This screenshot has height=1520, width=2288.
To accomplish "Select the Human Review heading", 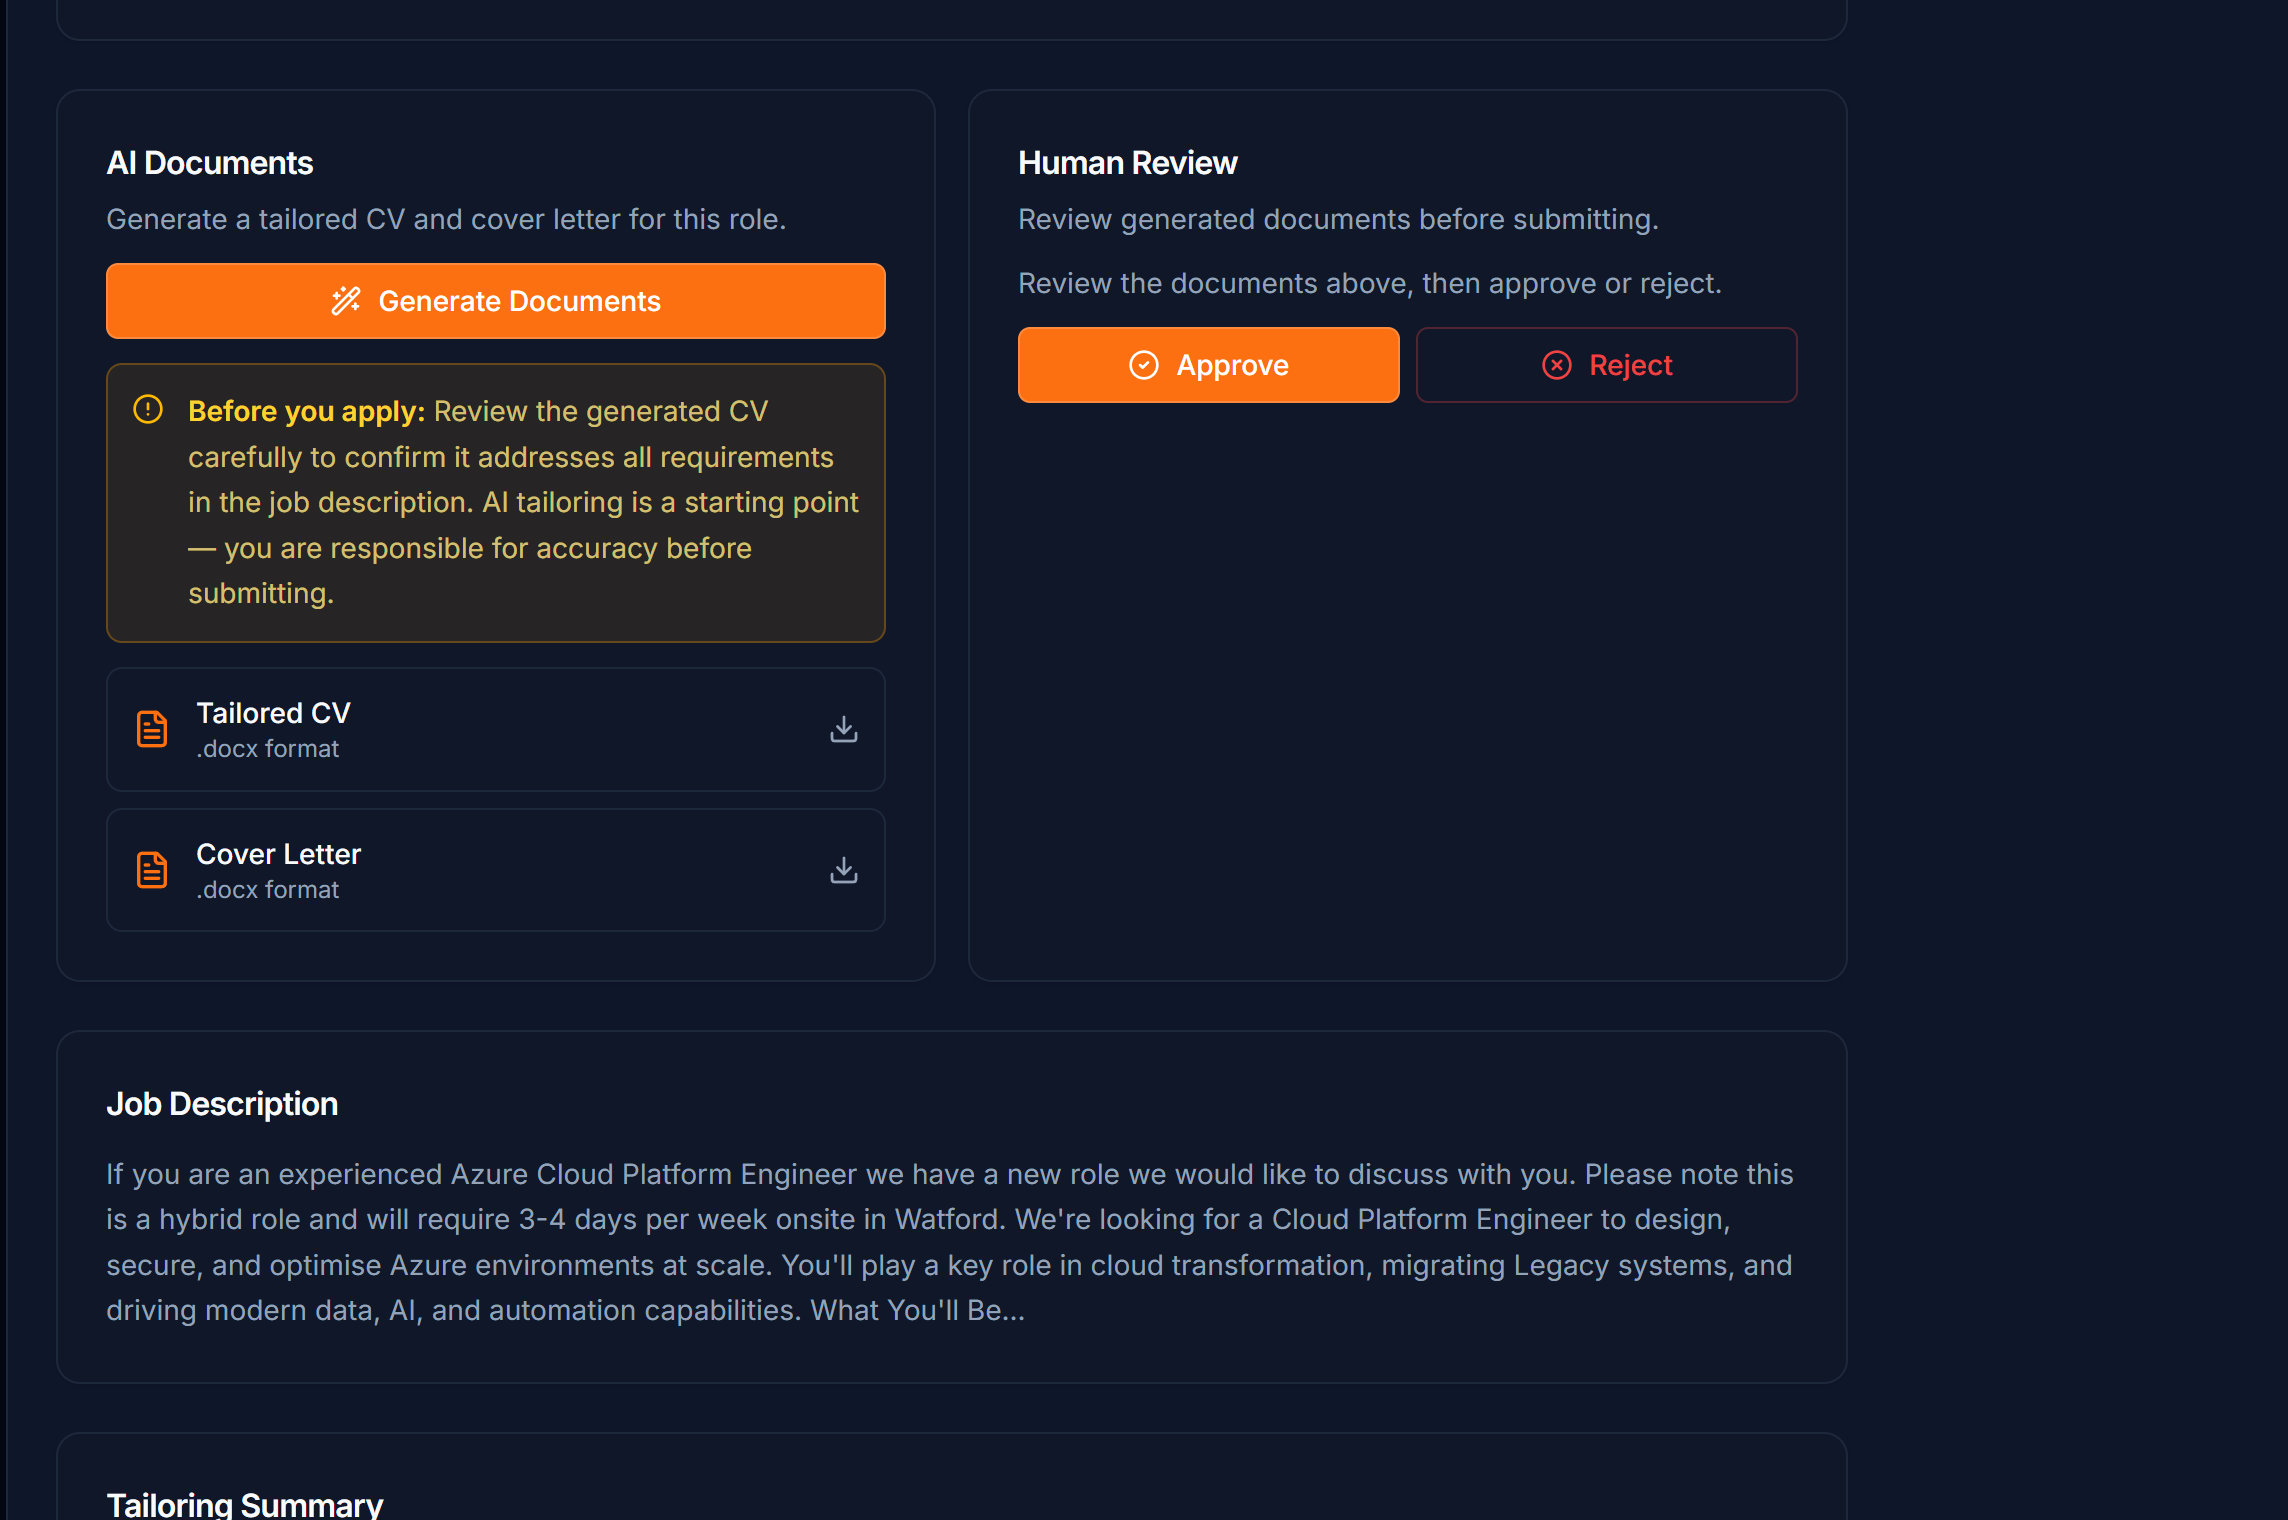I will [1127, 163].
